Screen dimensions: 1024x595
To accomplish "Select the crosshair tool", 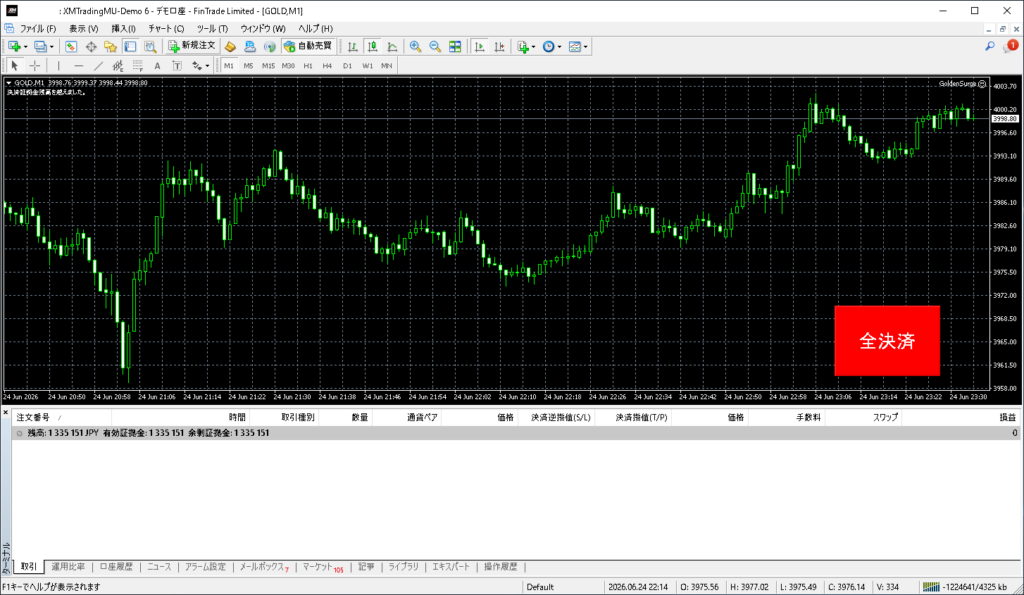I will point(35,65).
